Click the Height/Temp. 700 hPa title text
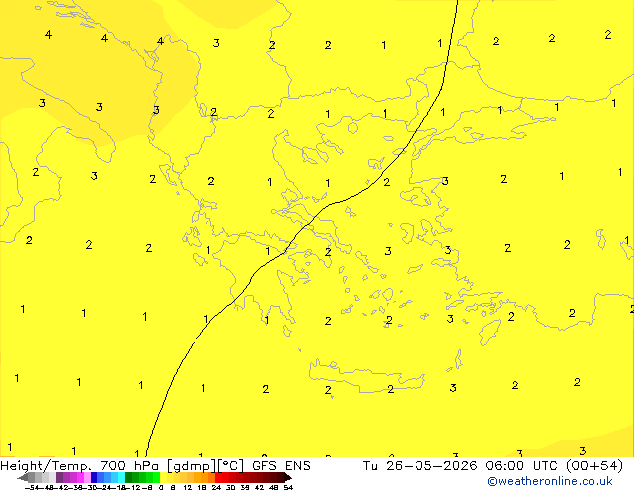The image size is (634, 490). [80, 466]
